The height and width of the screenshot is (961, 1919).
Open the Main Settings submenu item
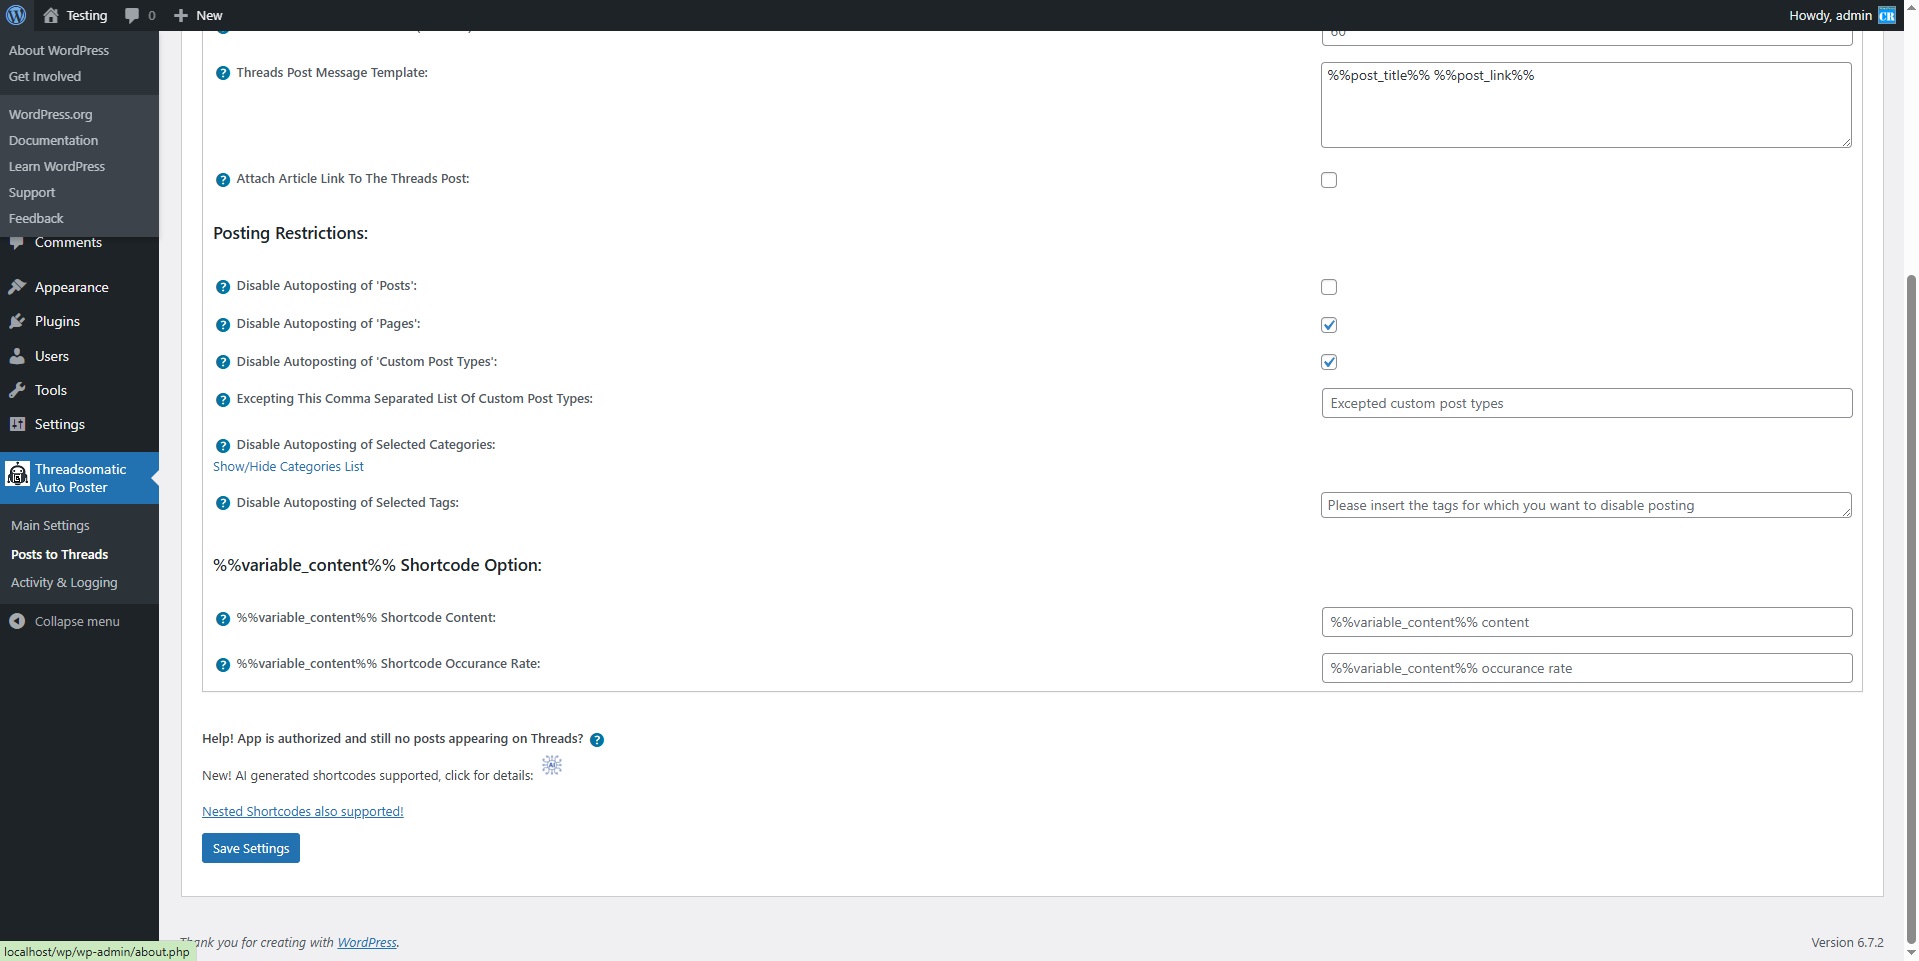(x=50, y=526)
